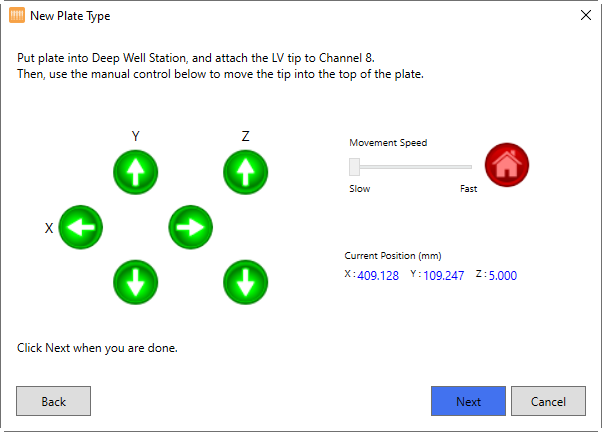Image resolution: width=602 pixels, height=432 pixels.
Task: Go to the previous step with Back
Action: pyautogui.click(x=54, y=401)
